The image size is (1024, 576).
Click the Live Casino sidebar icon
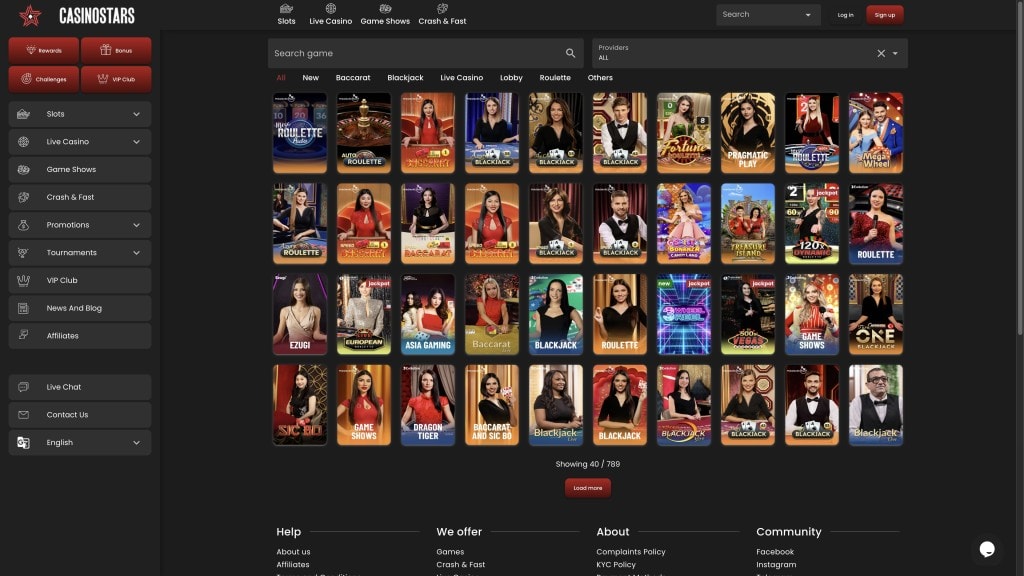[24, 142]
